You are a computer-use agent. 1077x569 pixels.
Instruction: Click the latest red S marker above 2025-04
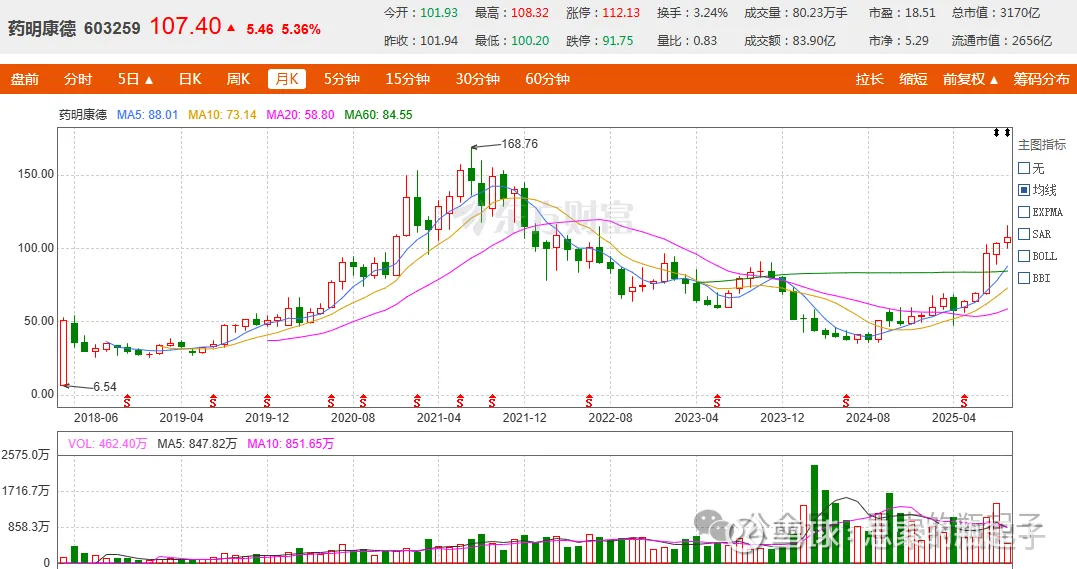(964, 400)
